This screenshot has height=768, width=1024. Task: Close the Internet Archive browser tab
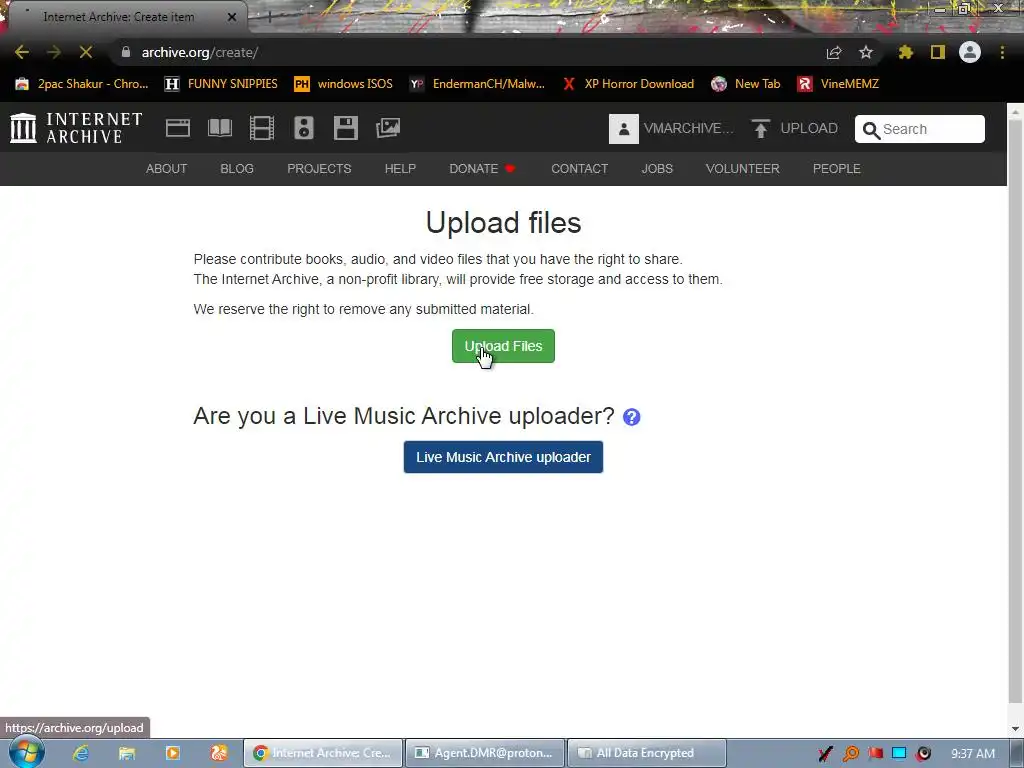click(x=232, y=17)
